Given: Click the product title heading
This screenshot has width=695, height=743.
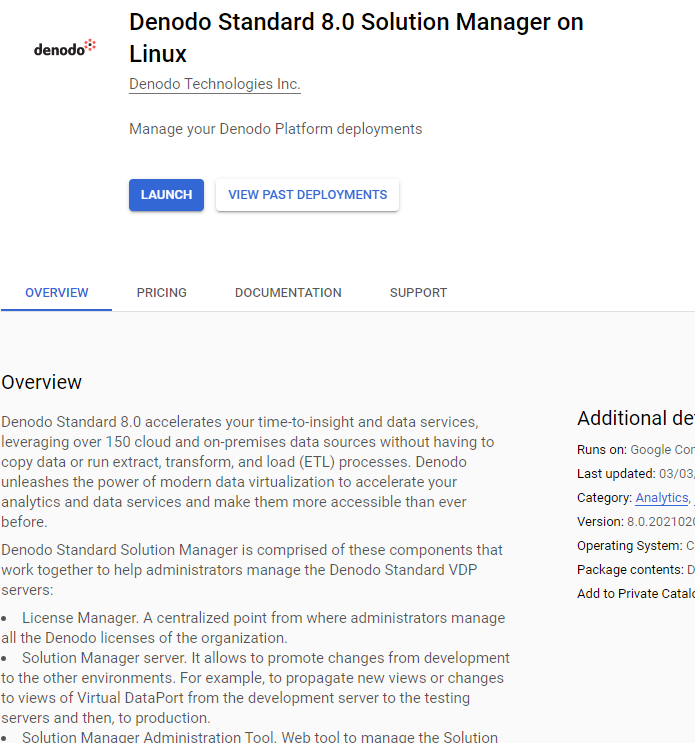Looking at the screenshot, I should (x=356, y=37).
